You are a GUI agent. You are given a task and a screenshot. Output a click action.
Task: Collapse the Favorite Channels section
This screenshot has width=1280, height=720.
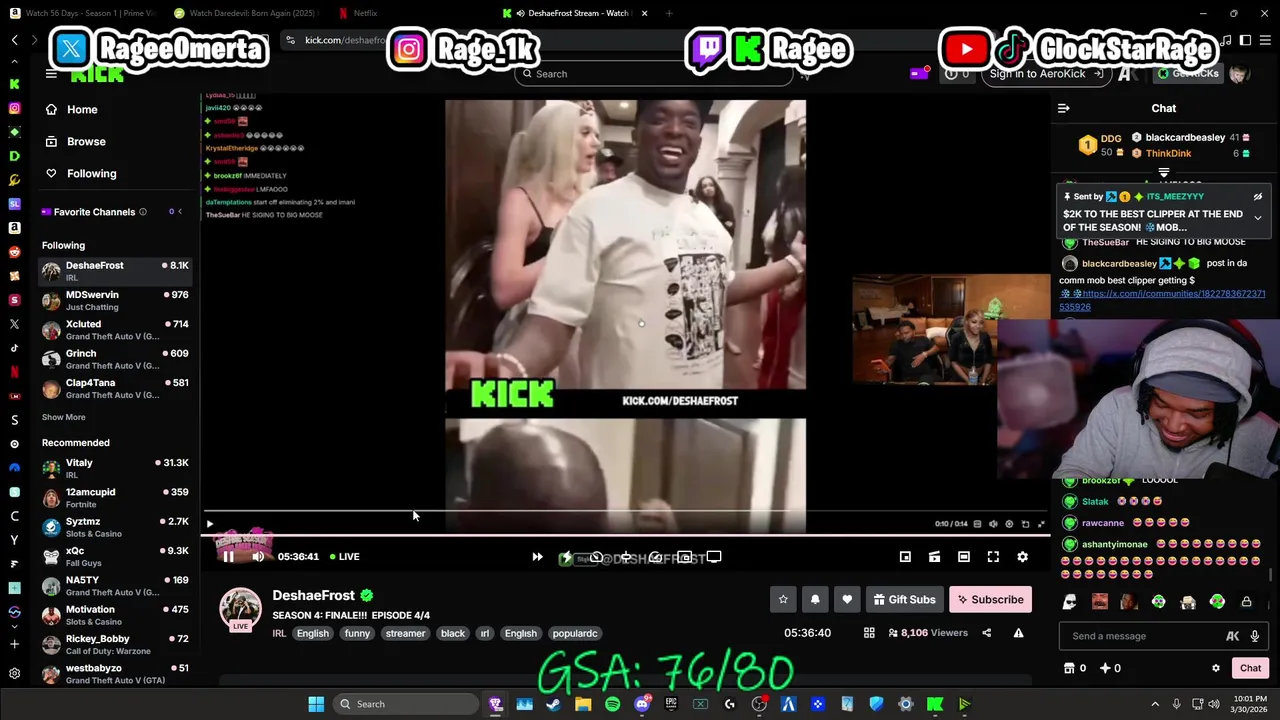[180, 212]
